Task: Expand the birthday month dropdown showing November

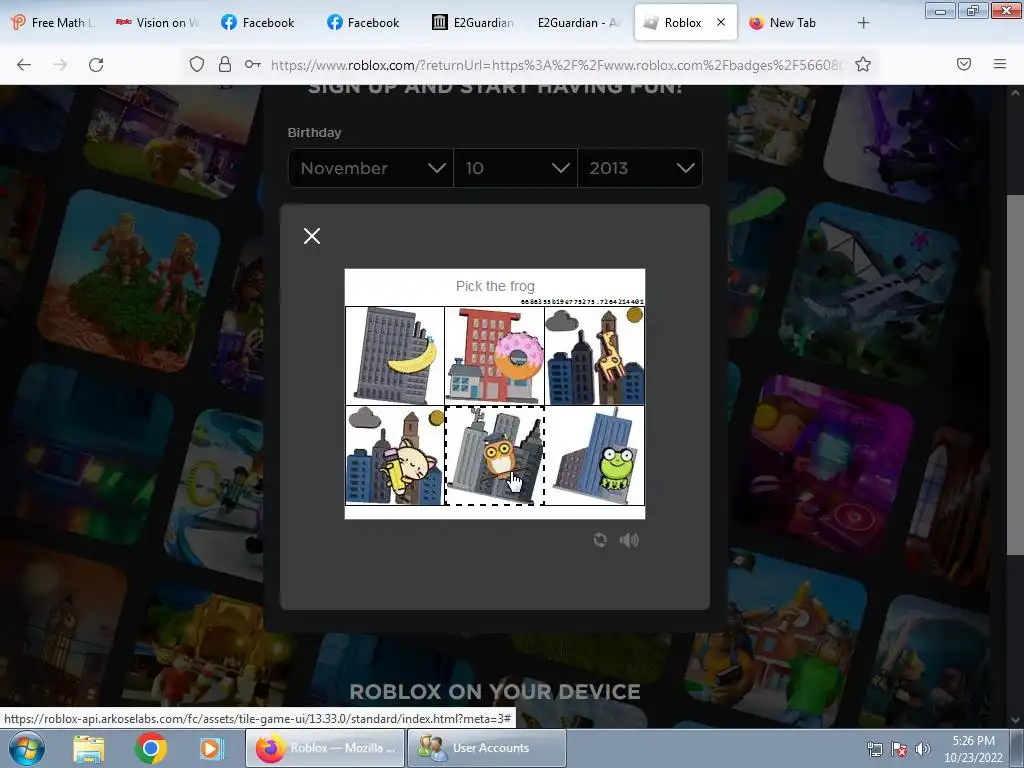Action: click(371, 168)
